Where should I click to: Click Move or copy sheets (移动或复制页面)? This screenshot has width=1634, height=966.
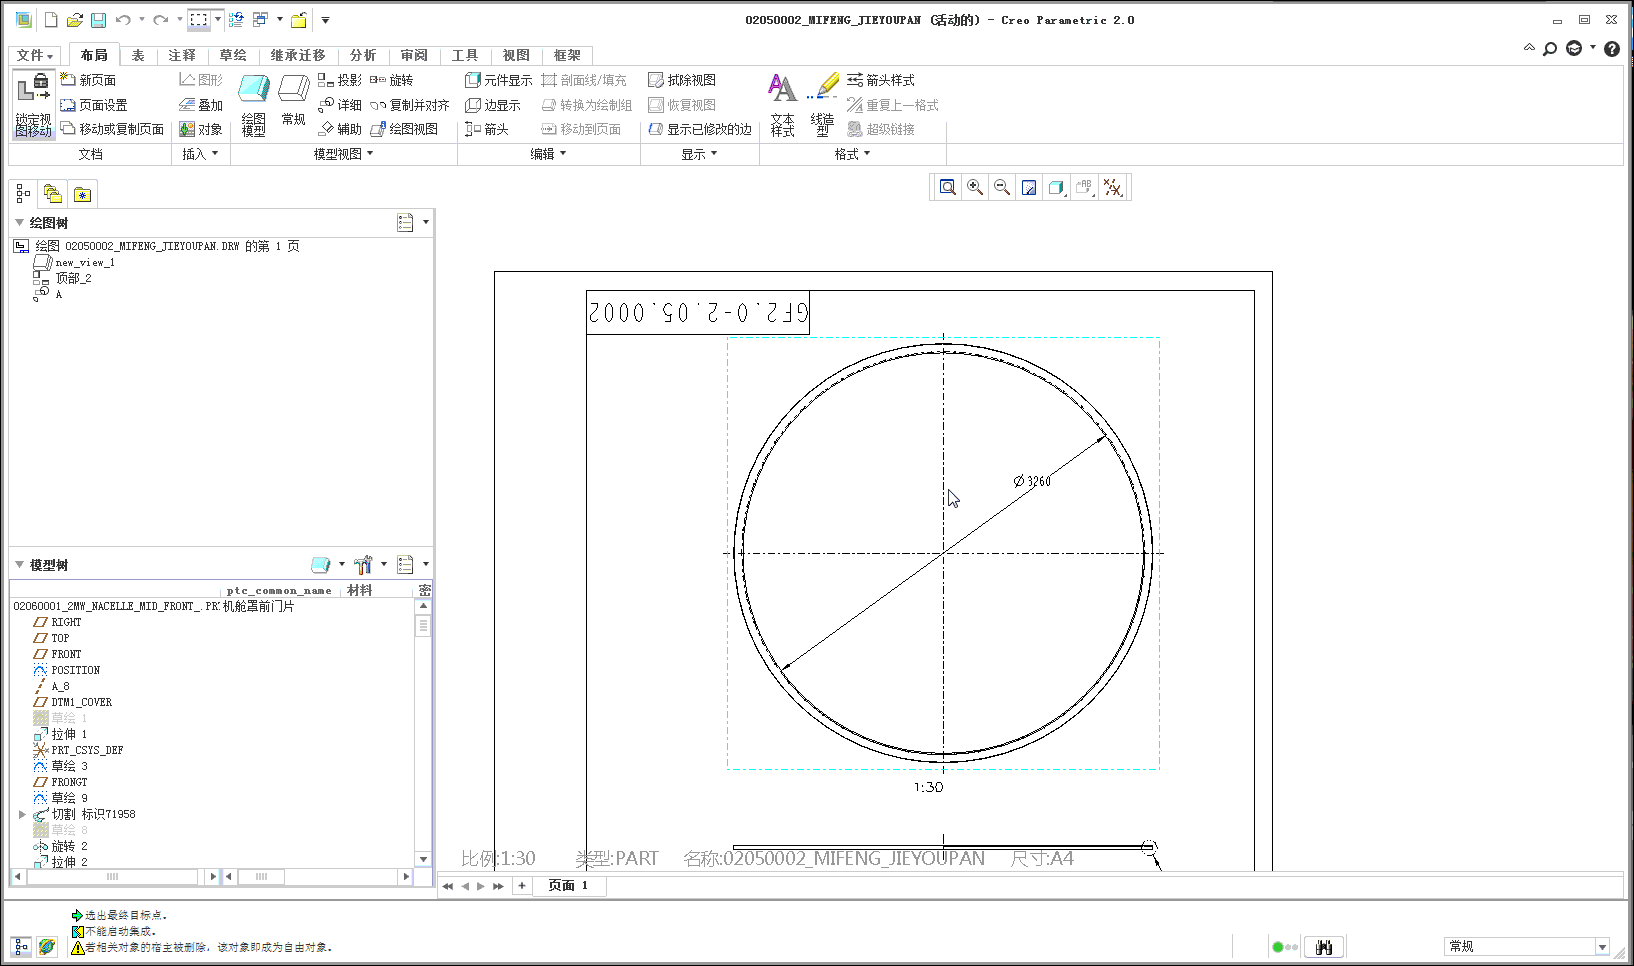[112, 129]
